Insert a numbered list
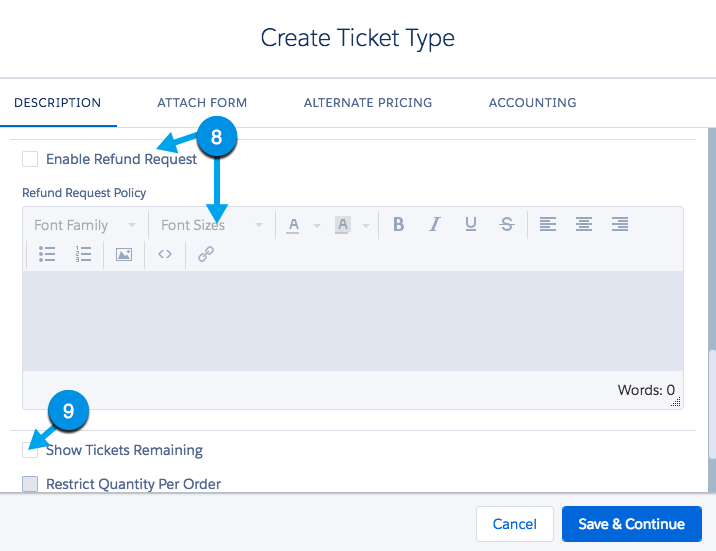716x551 pixels. [x=83, y=254]
